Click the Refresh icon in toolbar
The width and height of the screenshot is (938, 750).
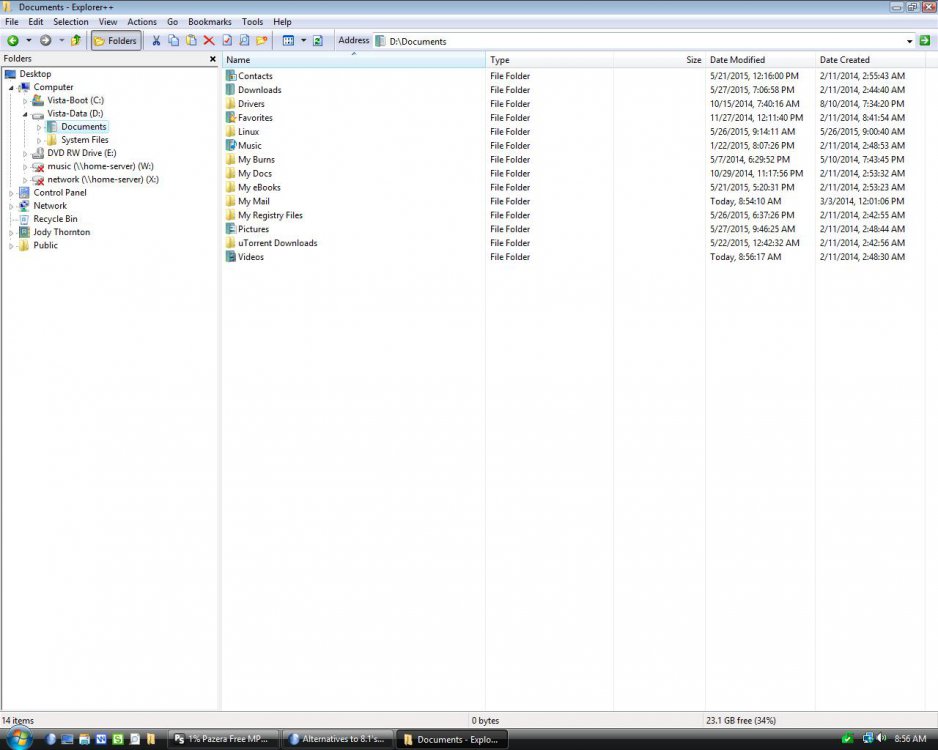coord(318,41)
